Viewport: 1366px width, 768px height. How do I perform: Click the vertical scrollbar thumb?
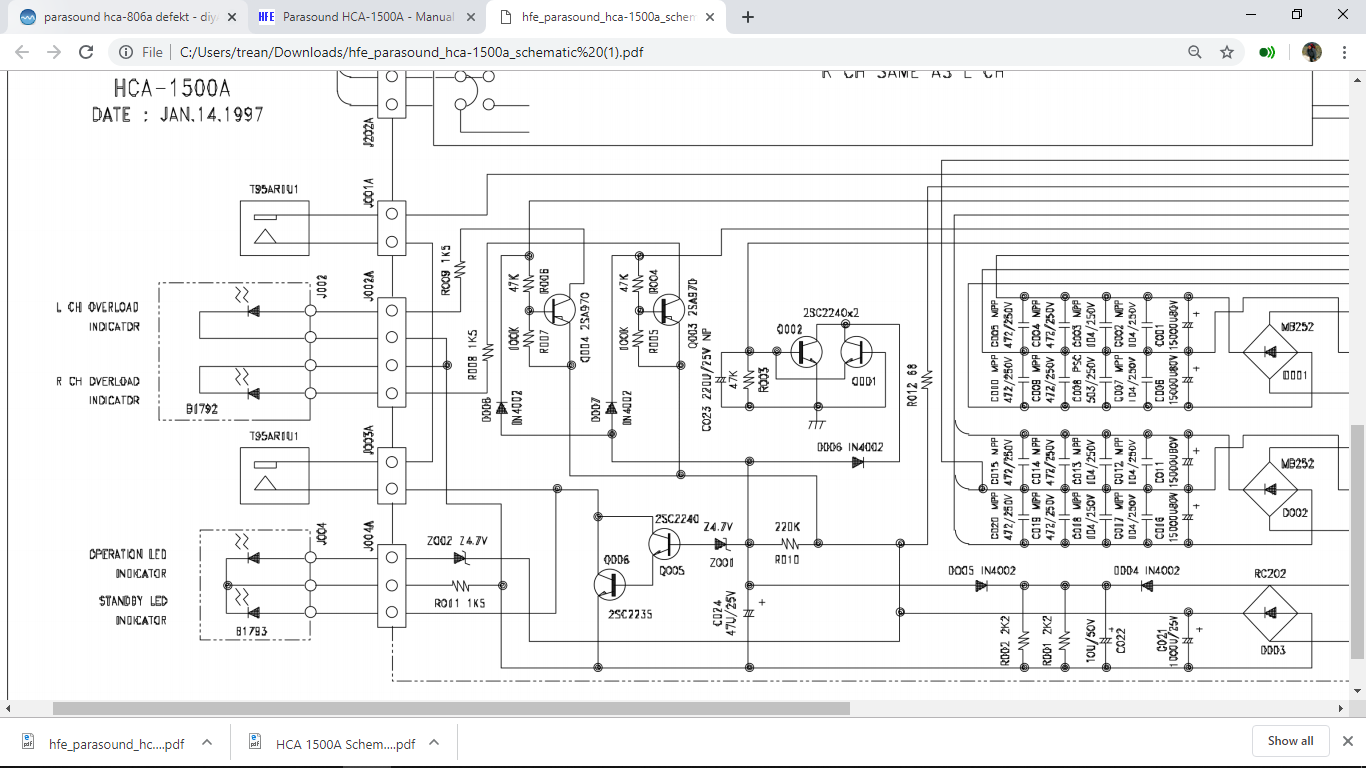tap(1357, 541)
